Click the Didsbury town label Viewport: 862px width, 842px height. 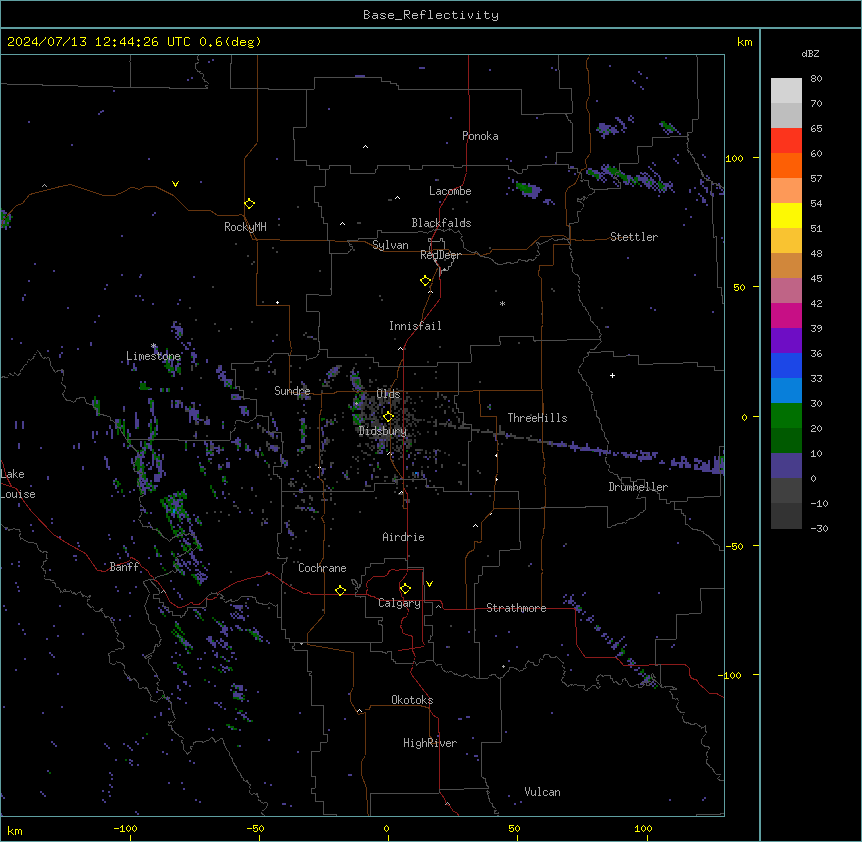[x=383, y=431]
